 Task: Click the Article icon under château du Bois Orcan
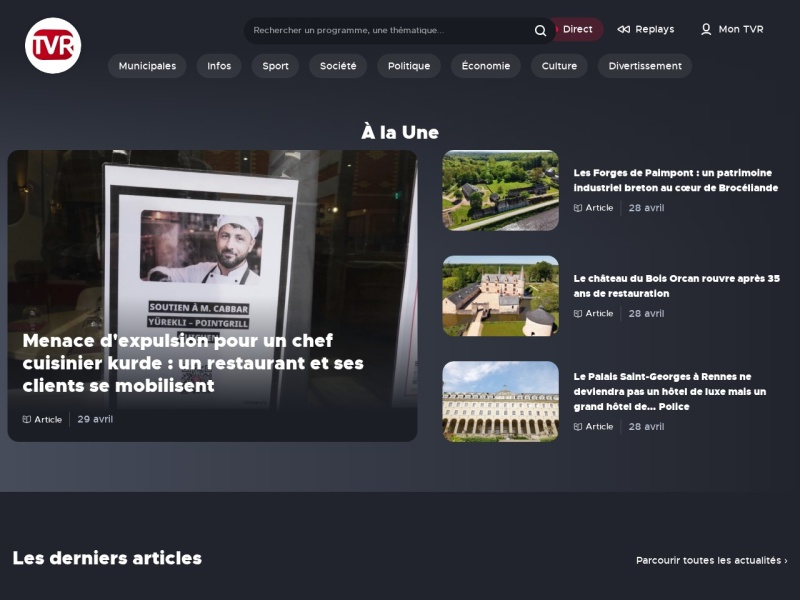[578, 314]
